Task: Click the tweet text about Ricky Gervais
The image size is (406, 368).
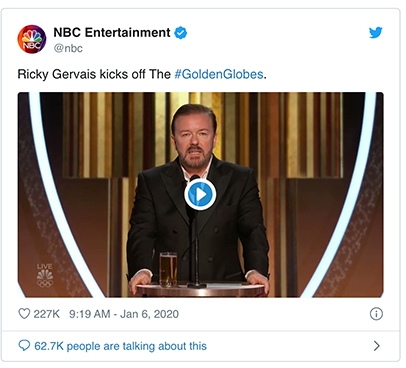Action: pyautogui.click(x=142, y=74)
